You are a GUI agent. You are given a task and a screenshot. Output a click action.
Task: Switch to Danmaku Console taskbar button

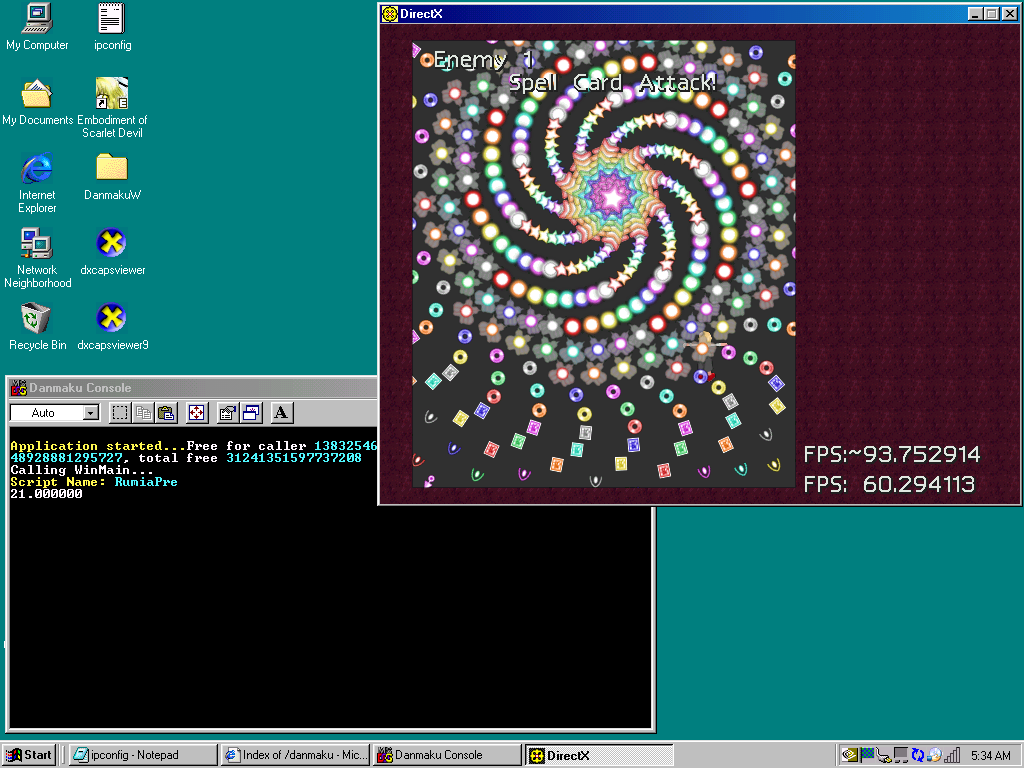[447, 755]
